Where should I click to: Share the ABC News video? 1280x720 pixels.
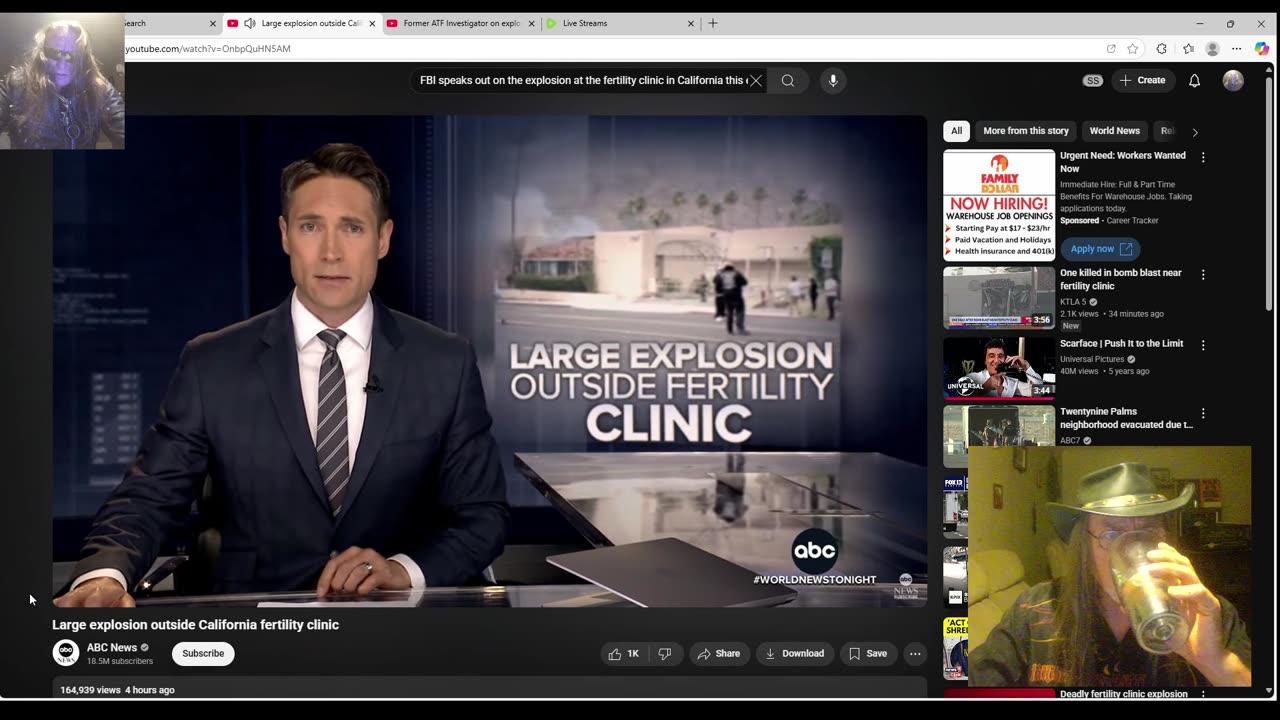(719, 654)
